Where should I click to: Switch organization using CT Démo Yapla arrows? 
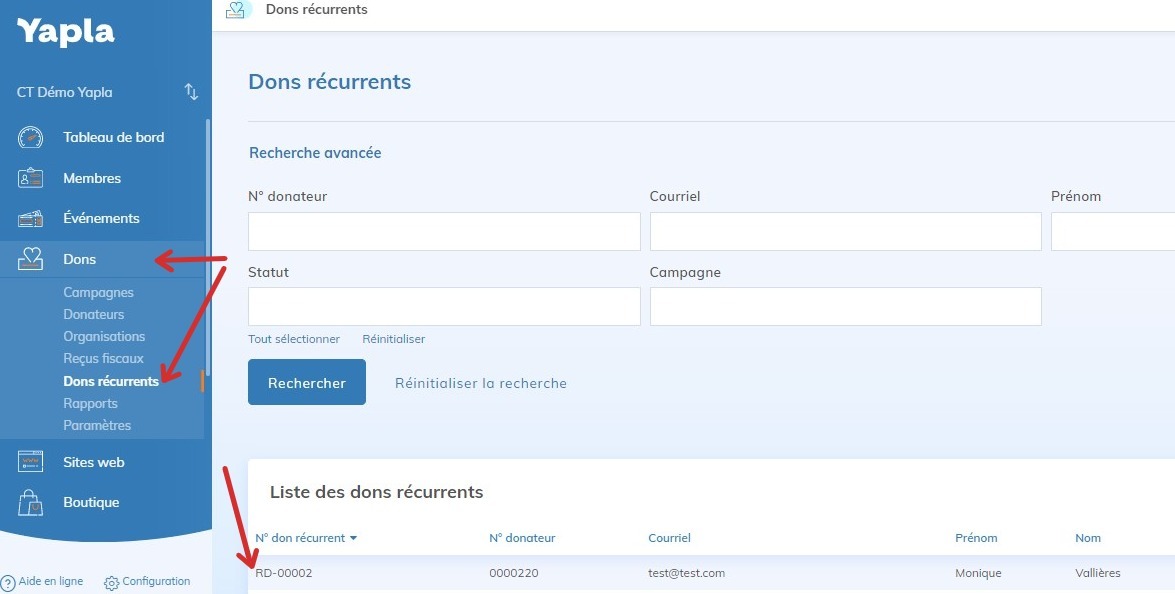191,92
